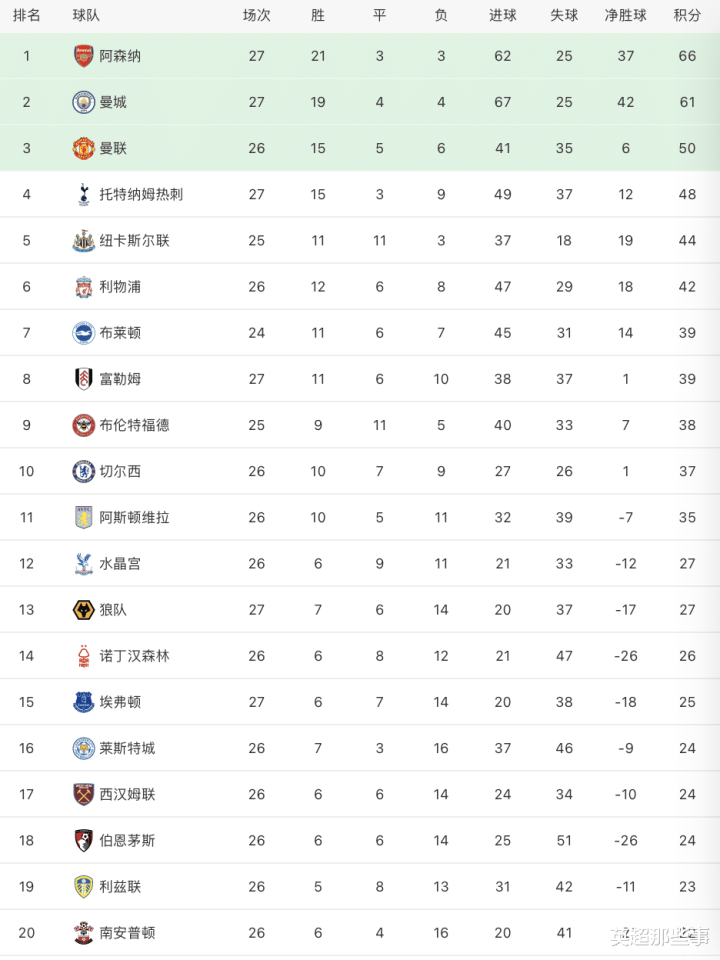This screenshot has width=720, height=960.
Task: Click the Southampton crest icon
Action: pos(83,933)
